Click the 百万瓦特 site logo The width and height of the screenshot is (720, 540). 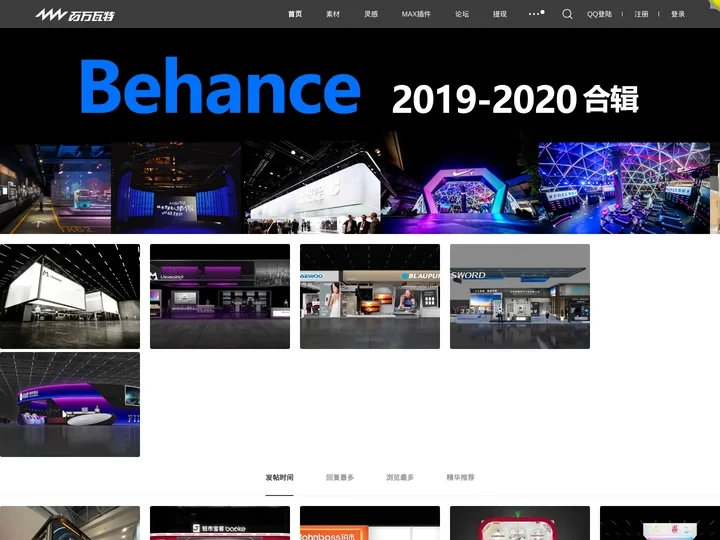(x=75, y=15)
